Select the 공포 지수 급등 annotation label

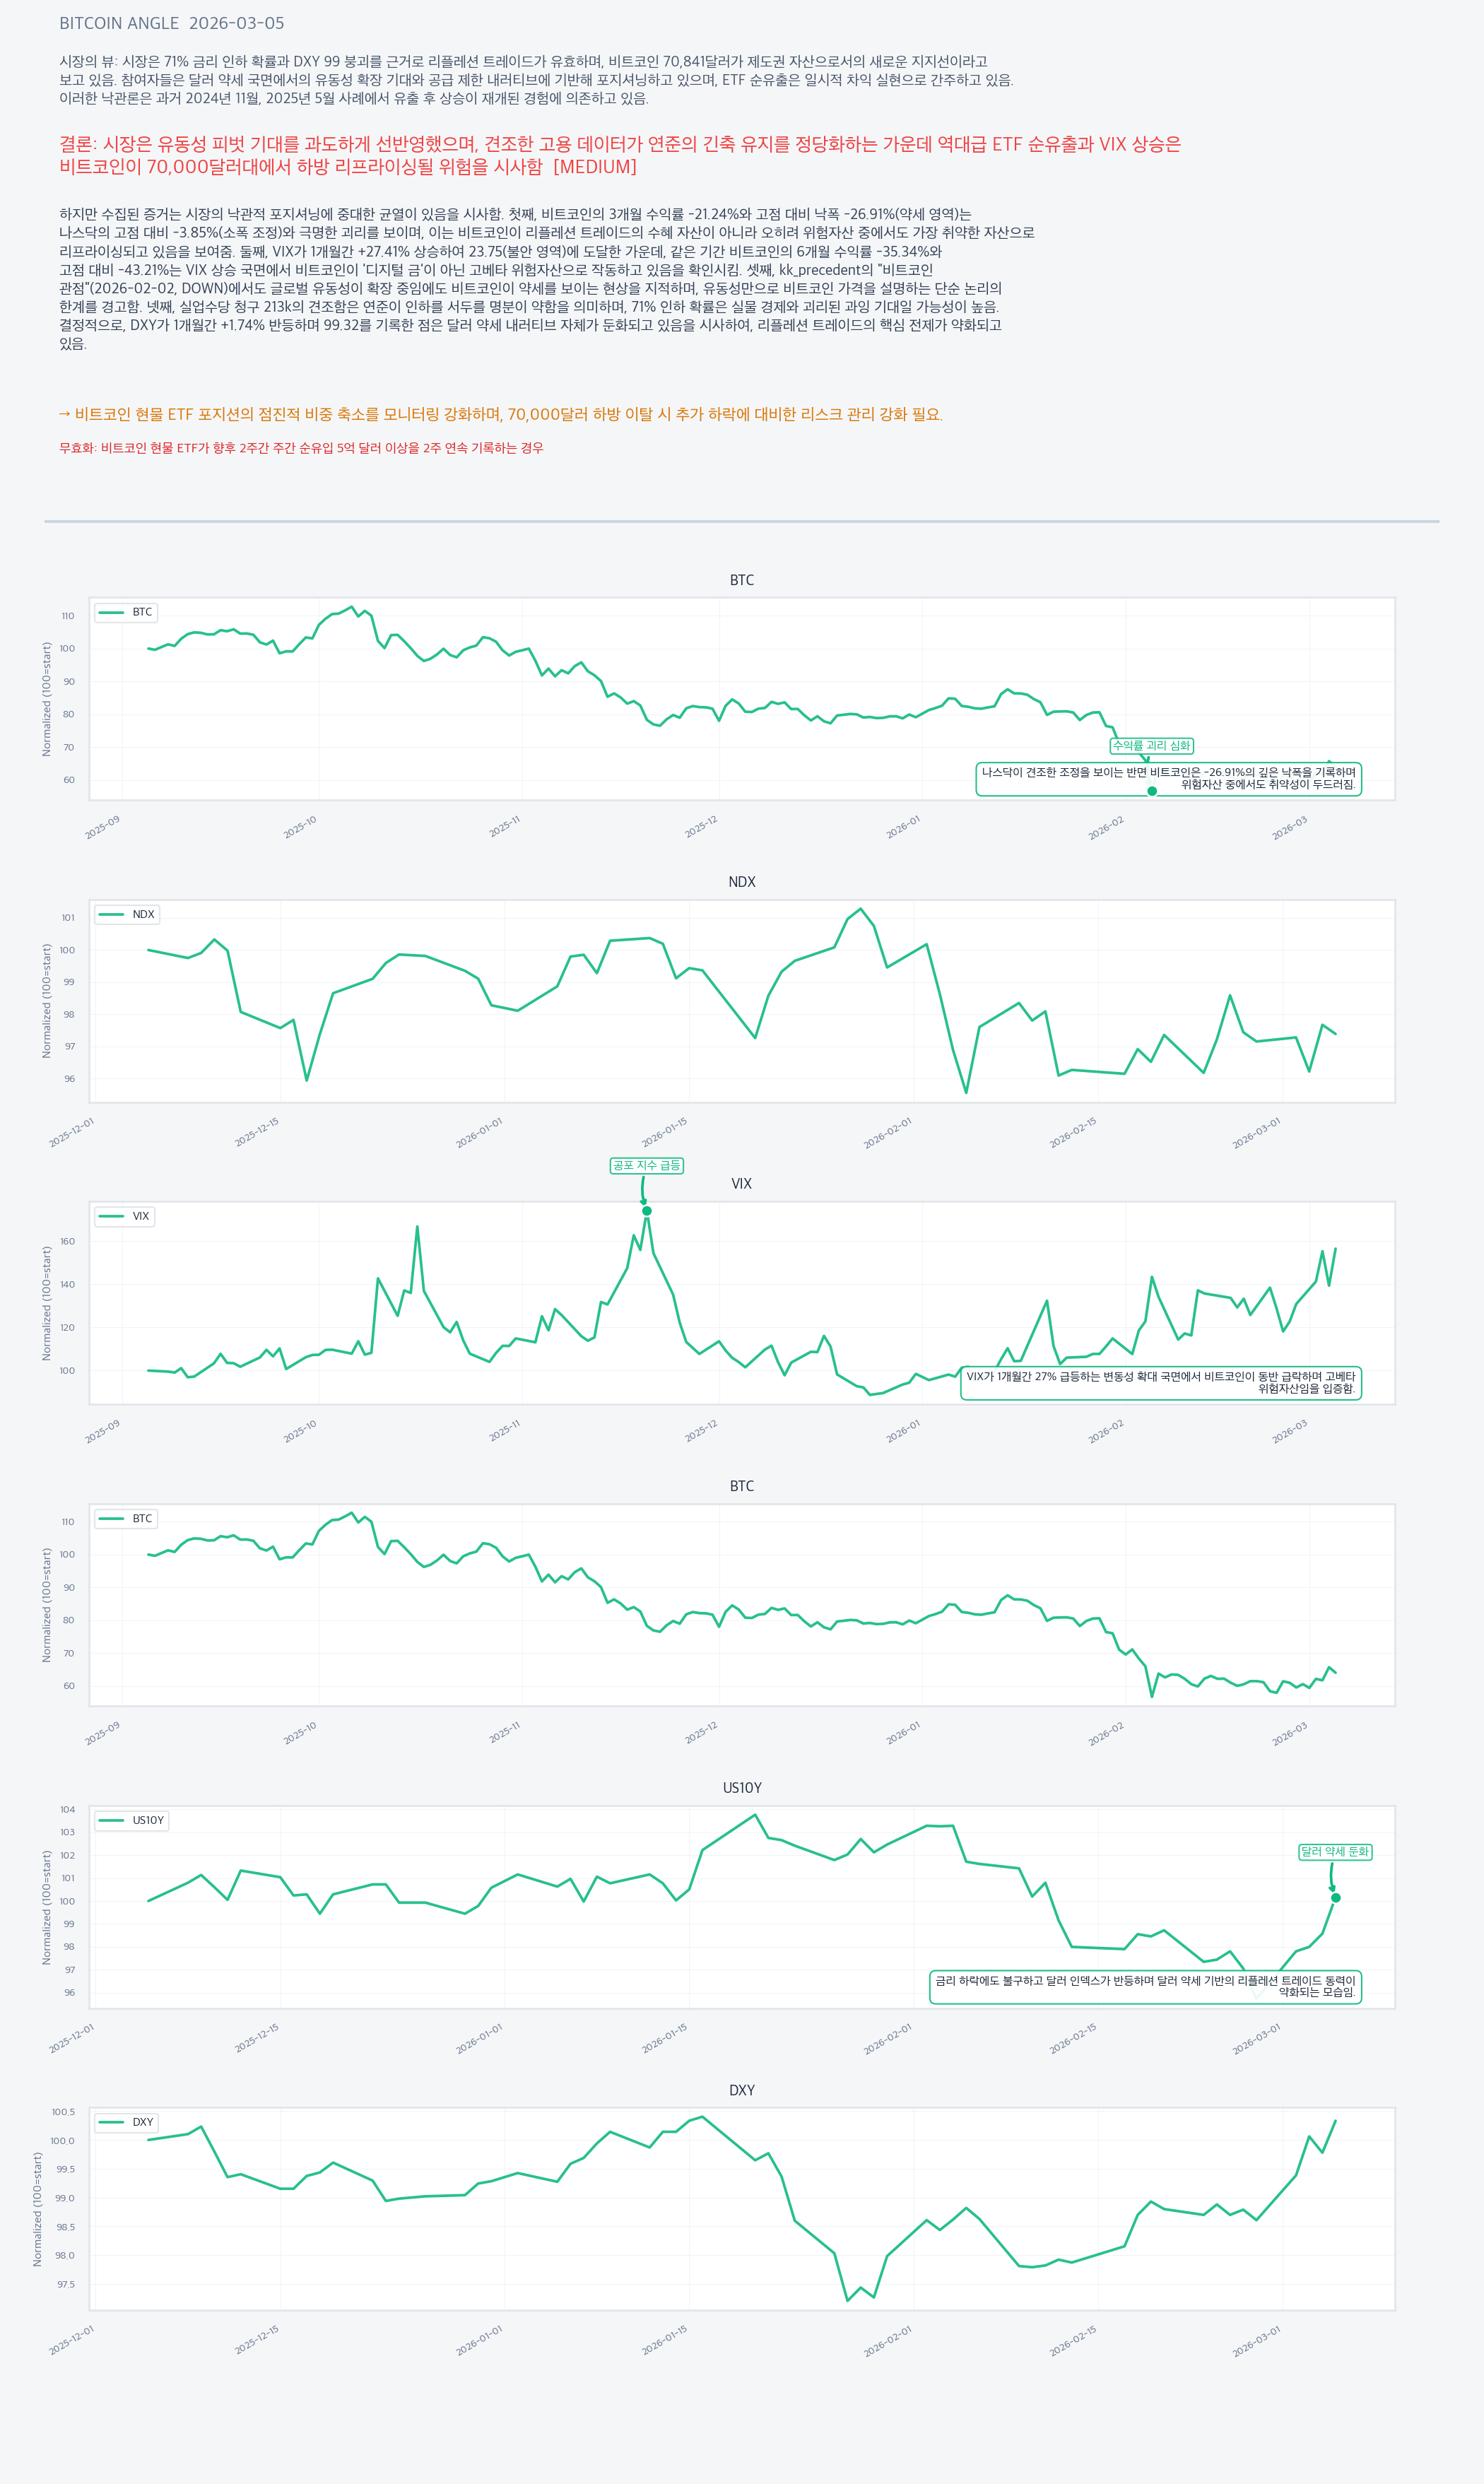coord(647,1166)
